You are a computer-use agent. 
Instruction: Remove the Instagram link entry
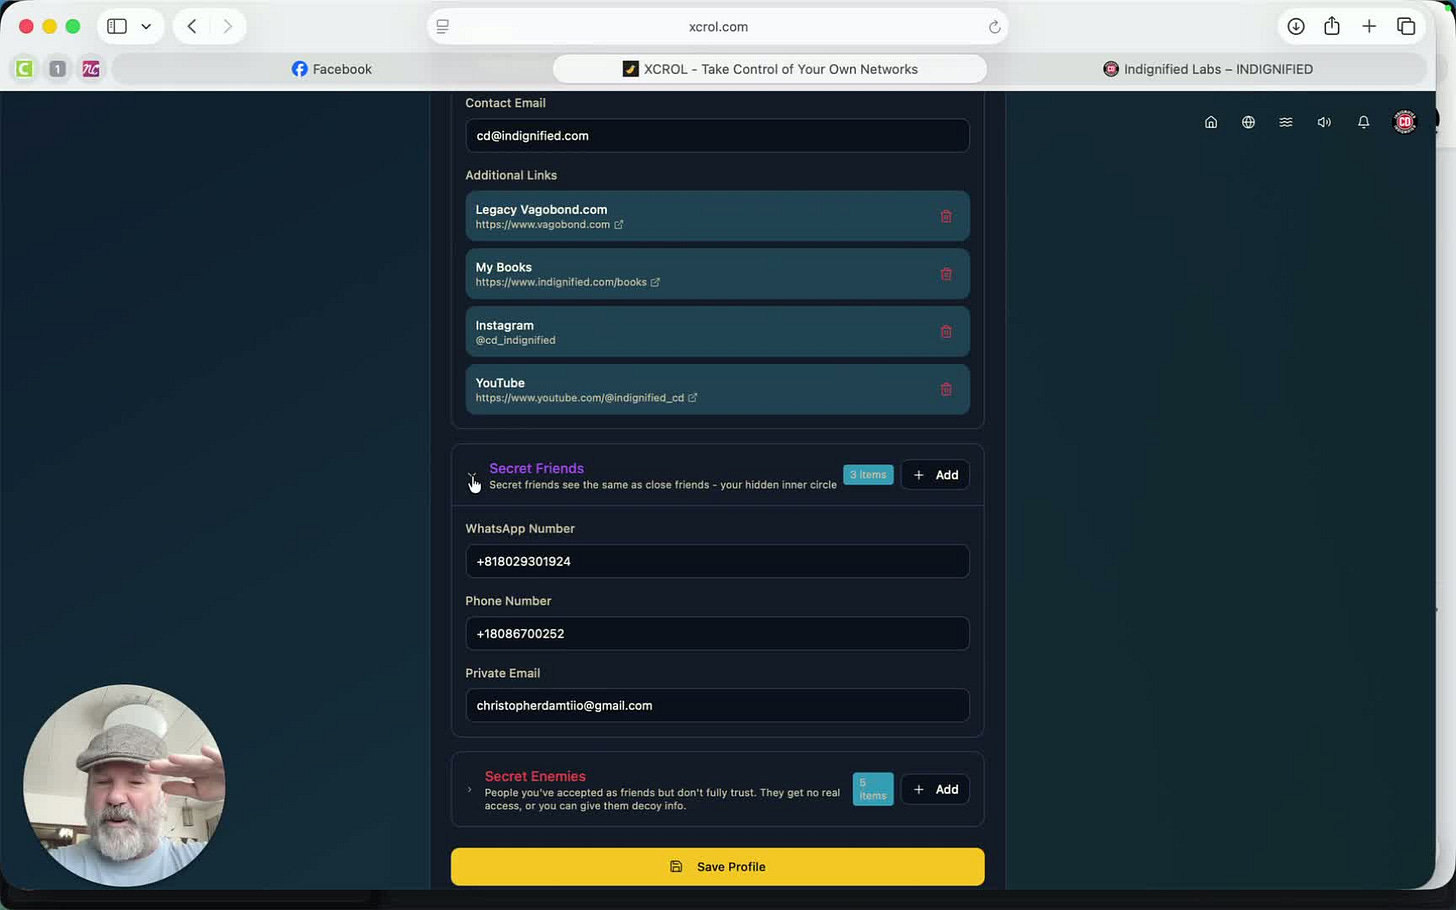coord(946,332)
